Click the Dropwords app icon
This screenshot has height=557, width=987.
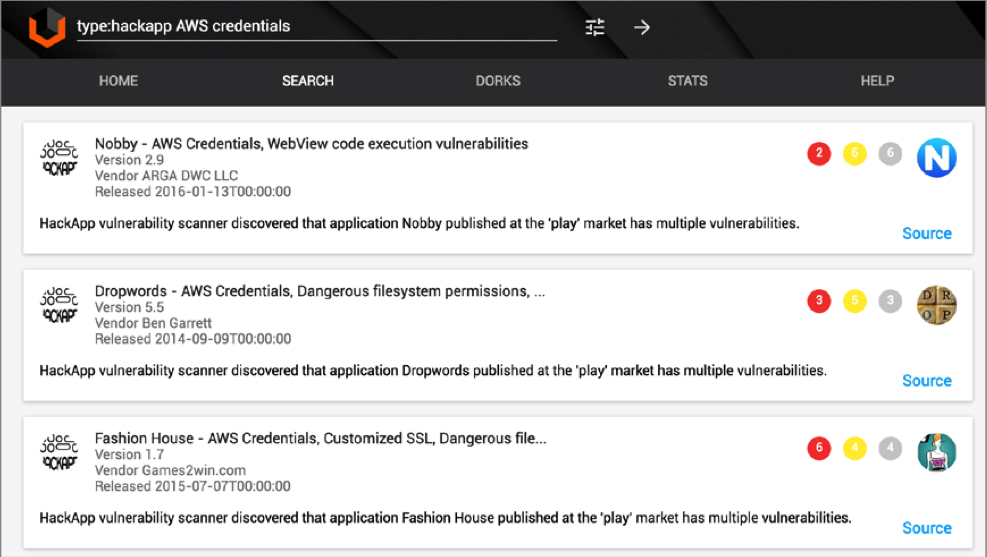[x=937, y=305]
